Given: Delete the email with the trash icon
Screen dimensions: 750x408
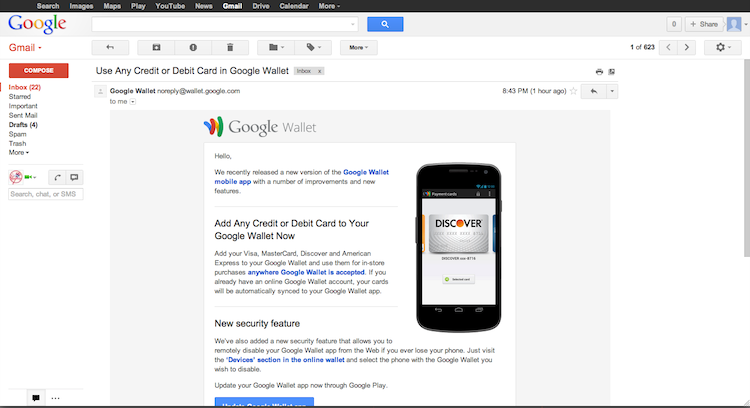Looking at the screenshot, I should click(x=230, y=47).
